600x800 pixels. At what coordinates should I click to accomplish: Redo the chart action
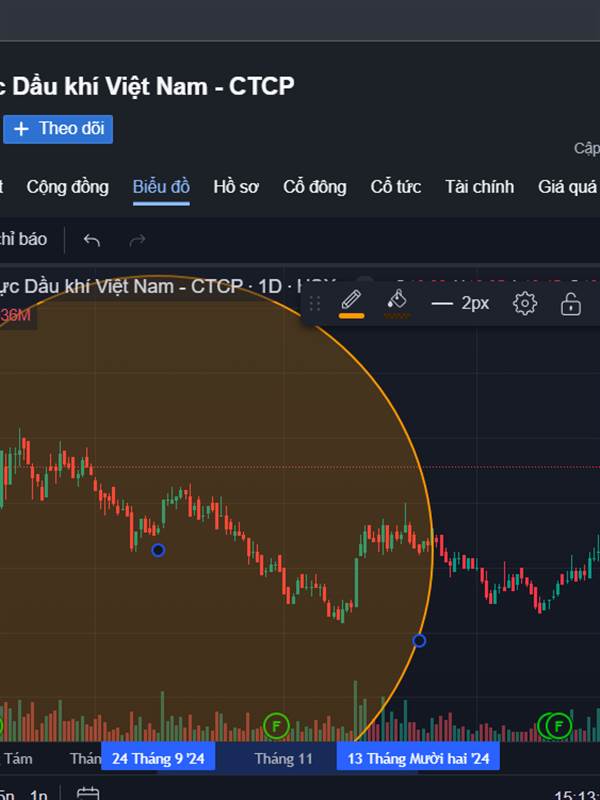137,240
